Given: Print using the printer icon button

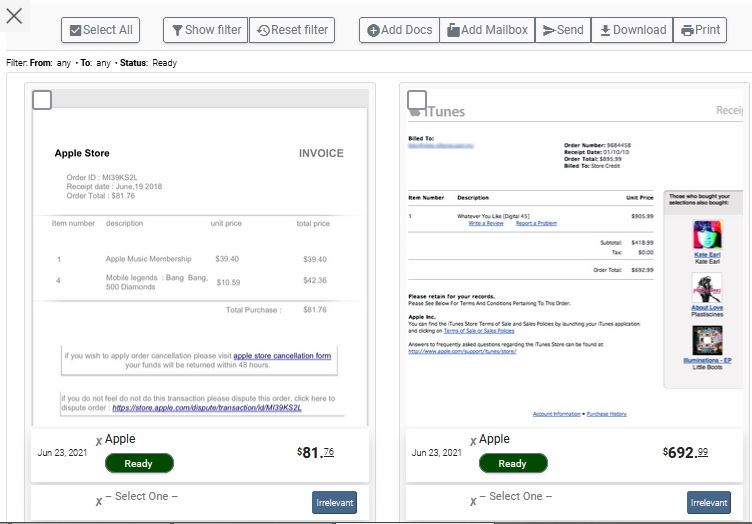Looking at the screenshot, I should point(700,30).
